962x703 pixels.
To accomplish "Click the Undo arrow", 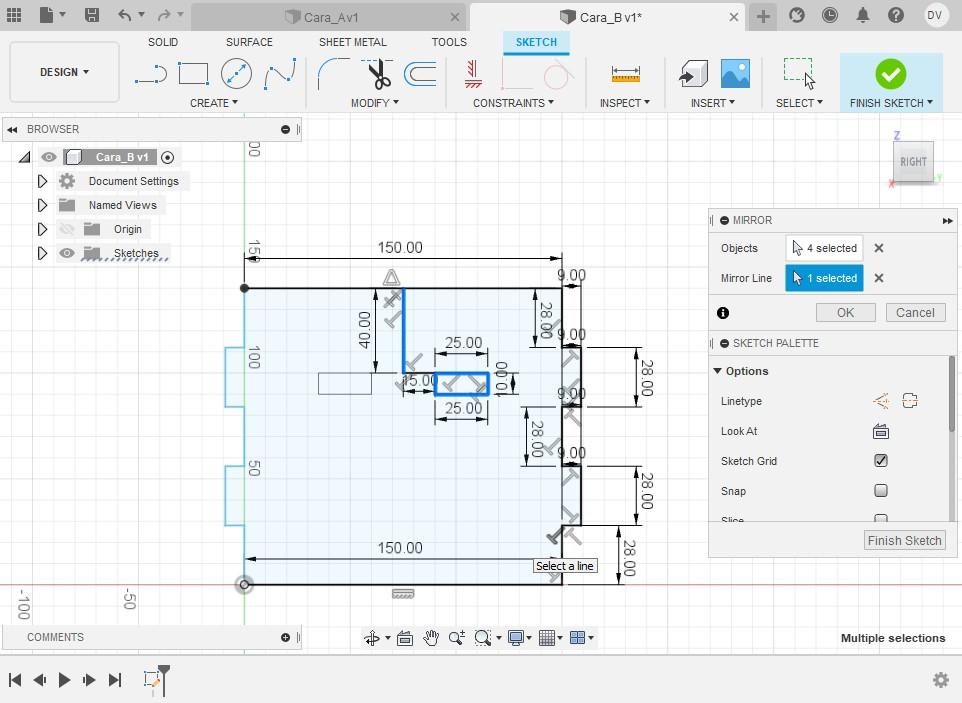I will 125,15.
